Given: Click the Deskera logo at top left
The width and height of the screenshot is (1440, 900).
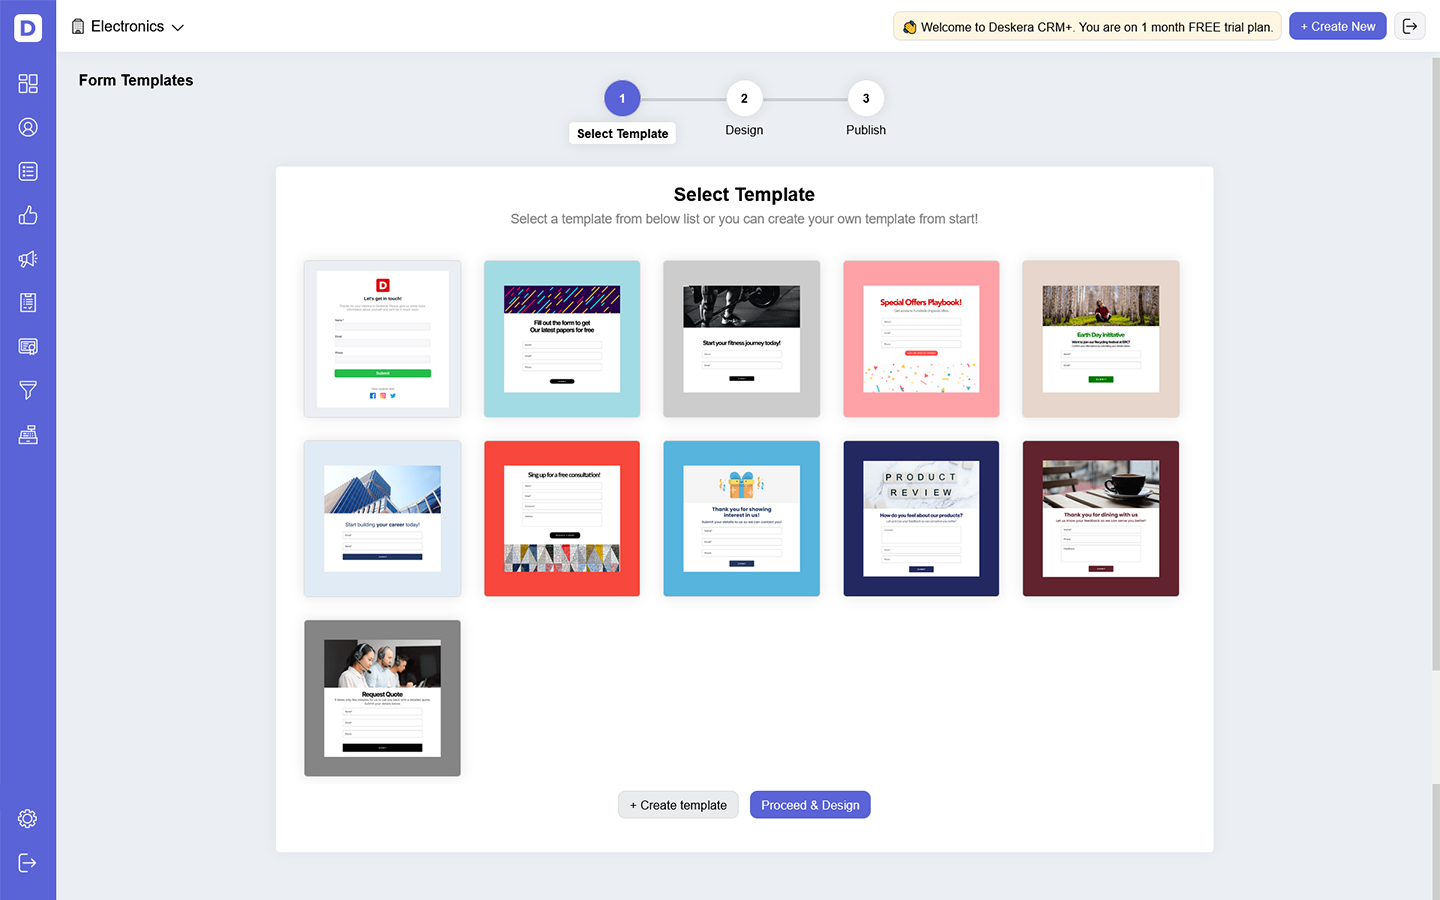Looking at the screenshot, I should [x=27, y=27].
